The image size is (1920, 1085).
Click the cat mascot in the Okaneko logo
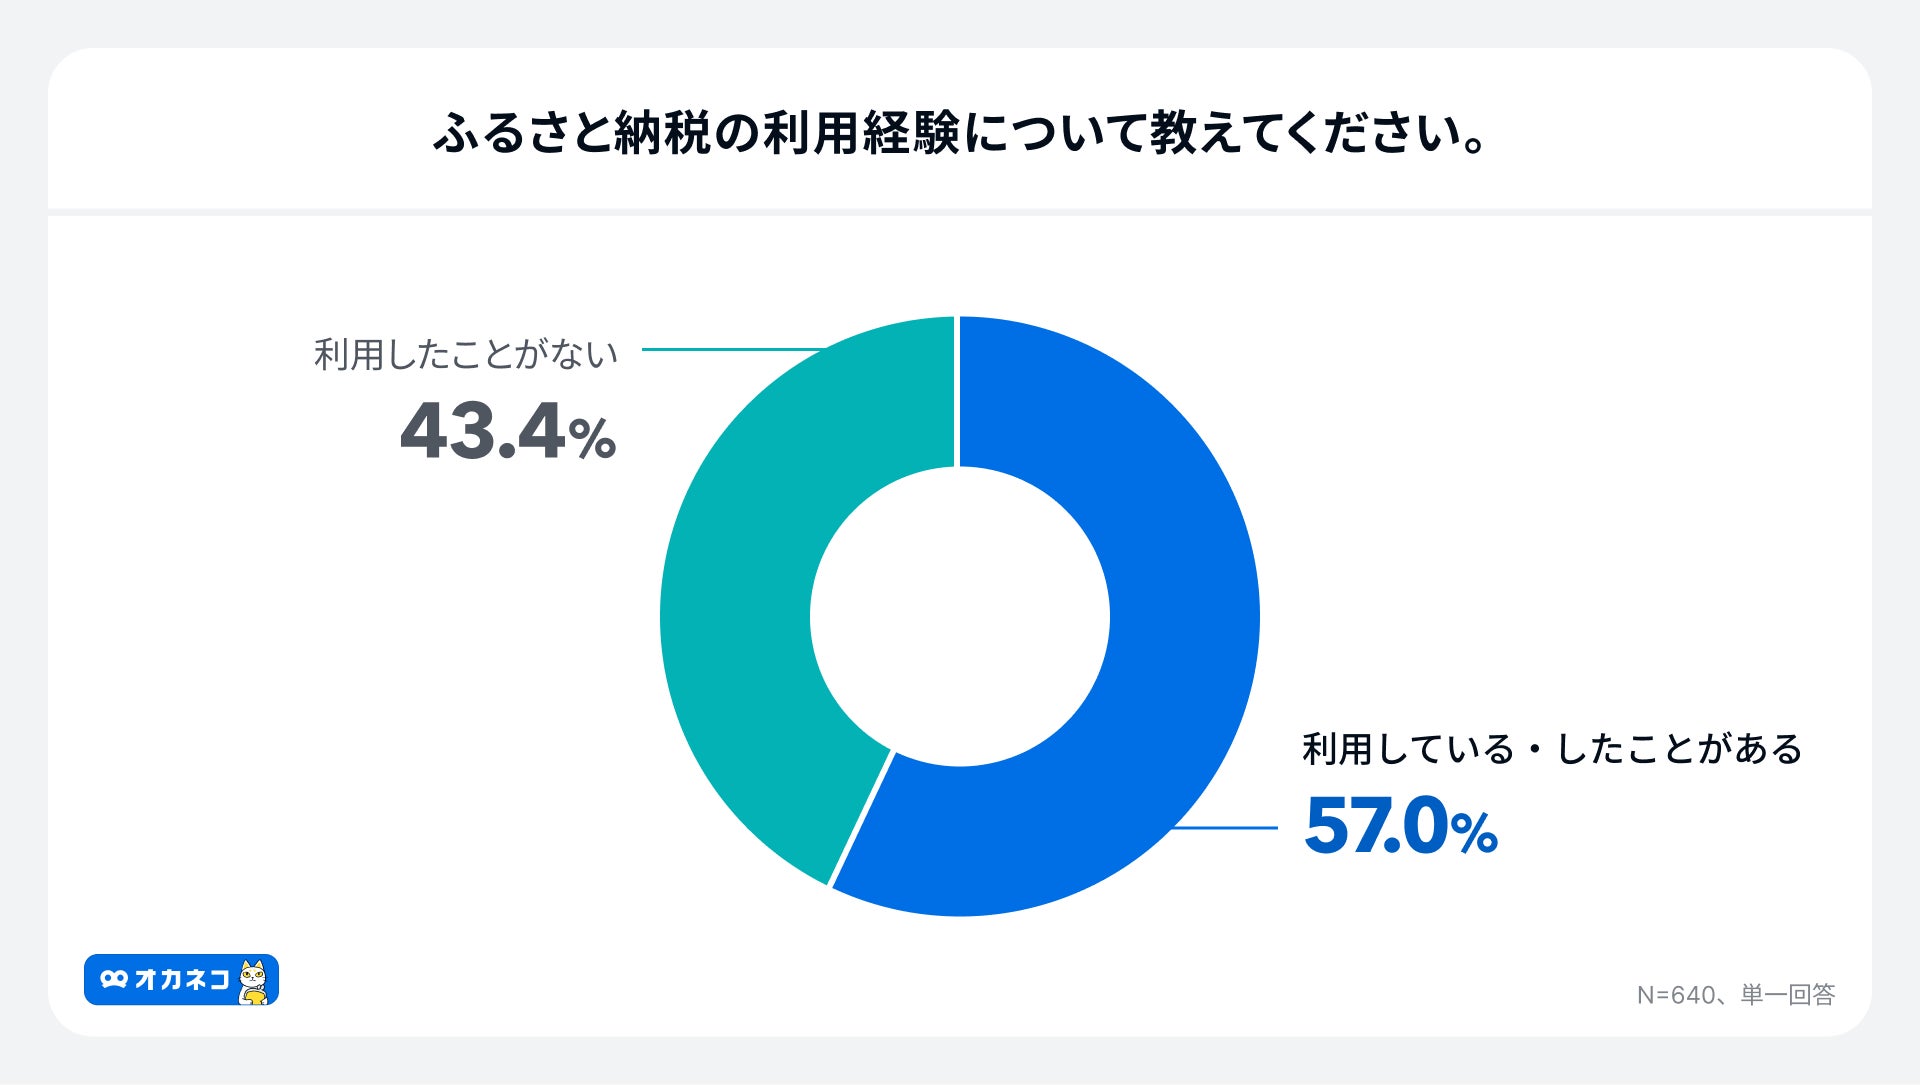[254, 981]
